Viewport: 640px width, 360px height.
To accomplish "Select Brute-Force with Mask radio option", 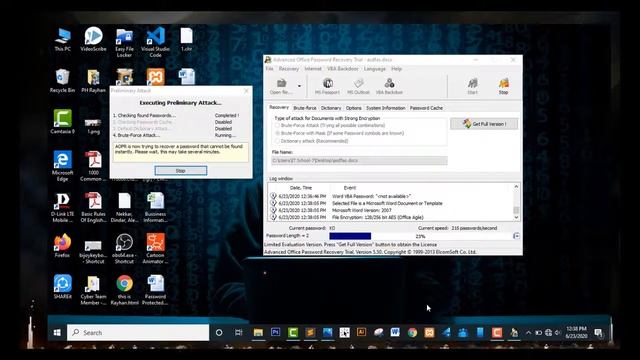I will point(340,133).
